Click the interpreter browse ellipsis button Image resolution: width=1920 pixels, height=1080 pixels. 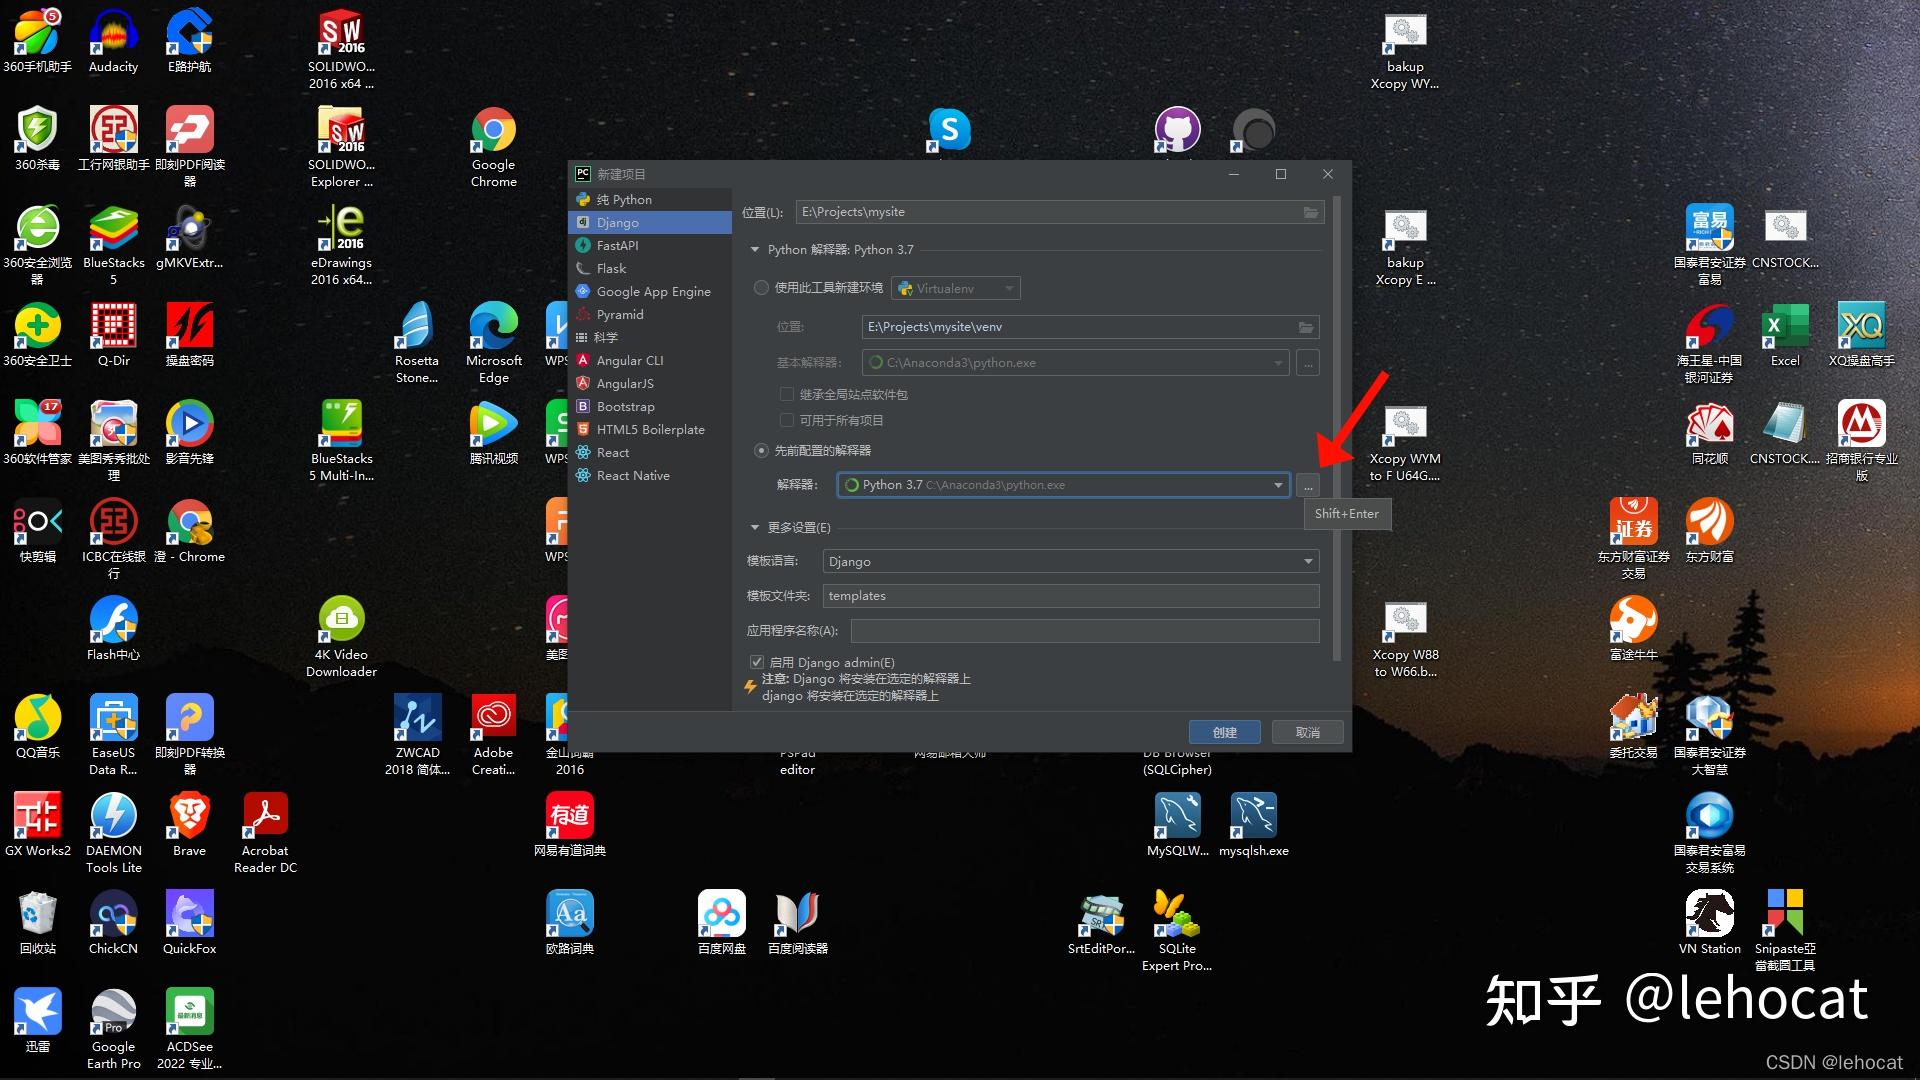(x=1307, y=485)
